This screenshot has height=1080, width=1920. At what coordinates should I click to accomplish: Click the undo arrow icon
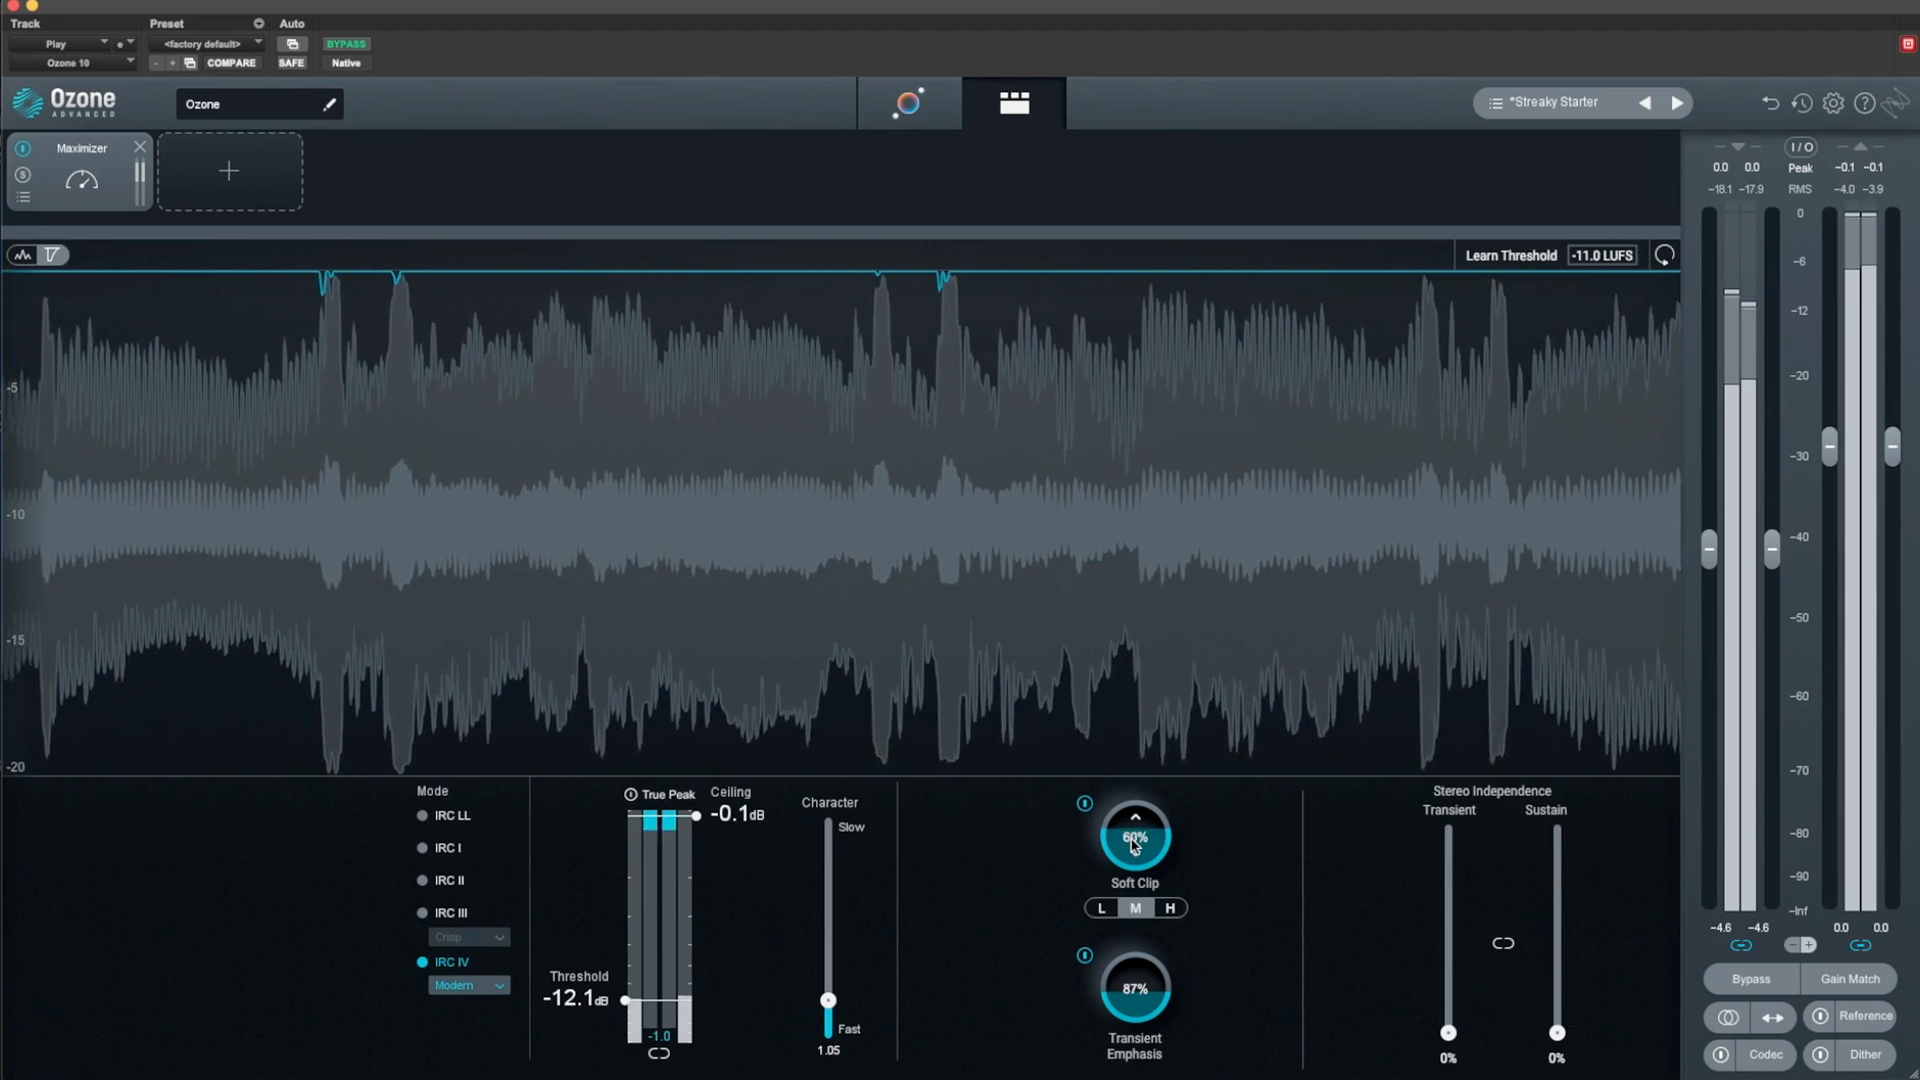pyautogui.click(x=1770, y=103)
